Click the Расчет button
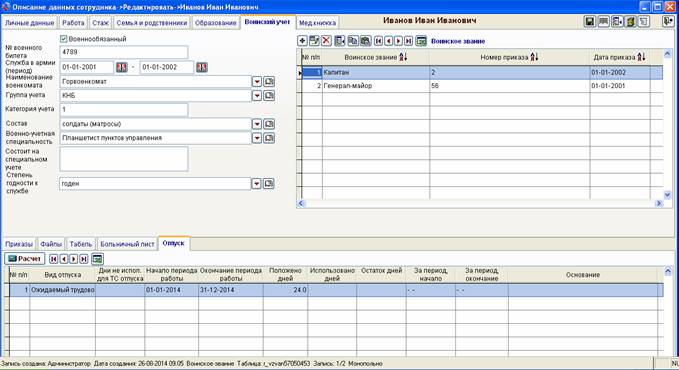This screenshot has width=679, height=370. 25,259
